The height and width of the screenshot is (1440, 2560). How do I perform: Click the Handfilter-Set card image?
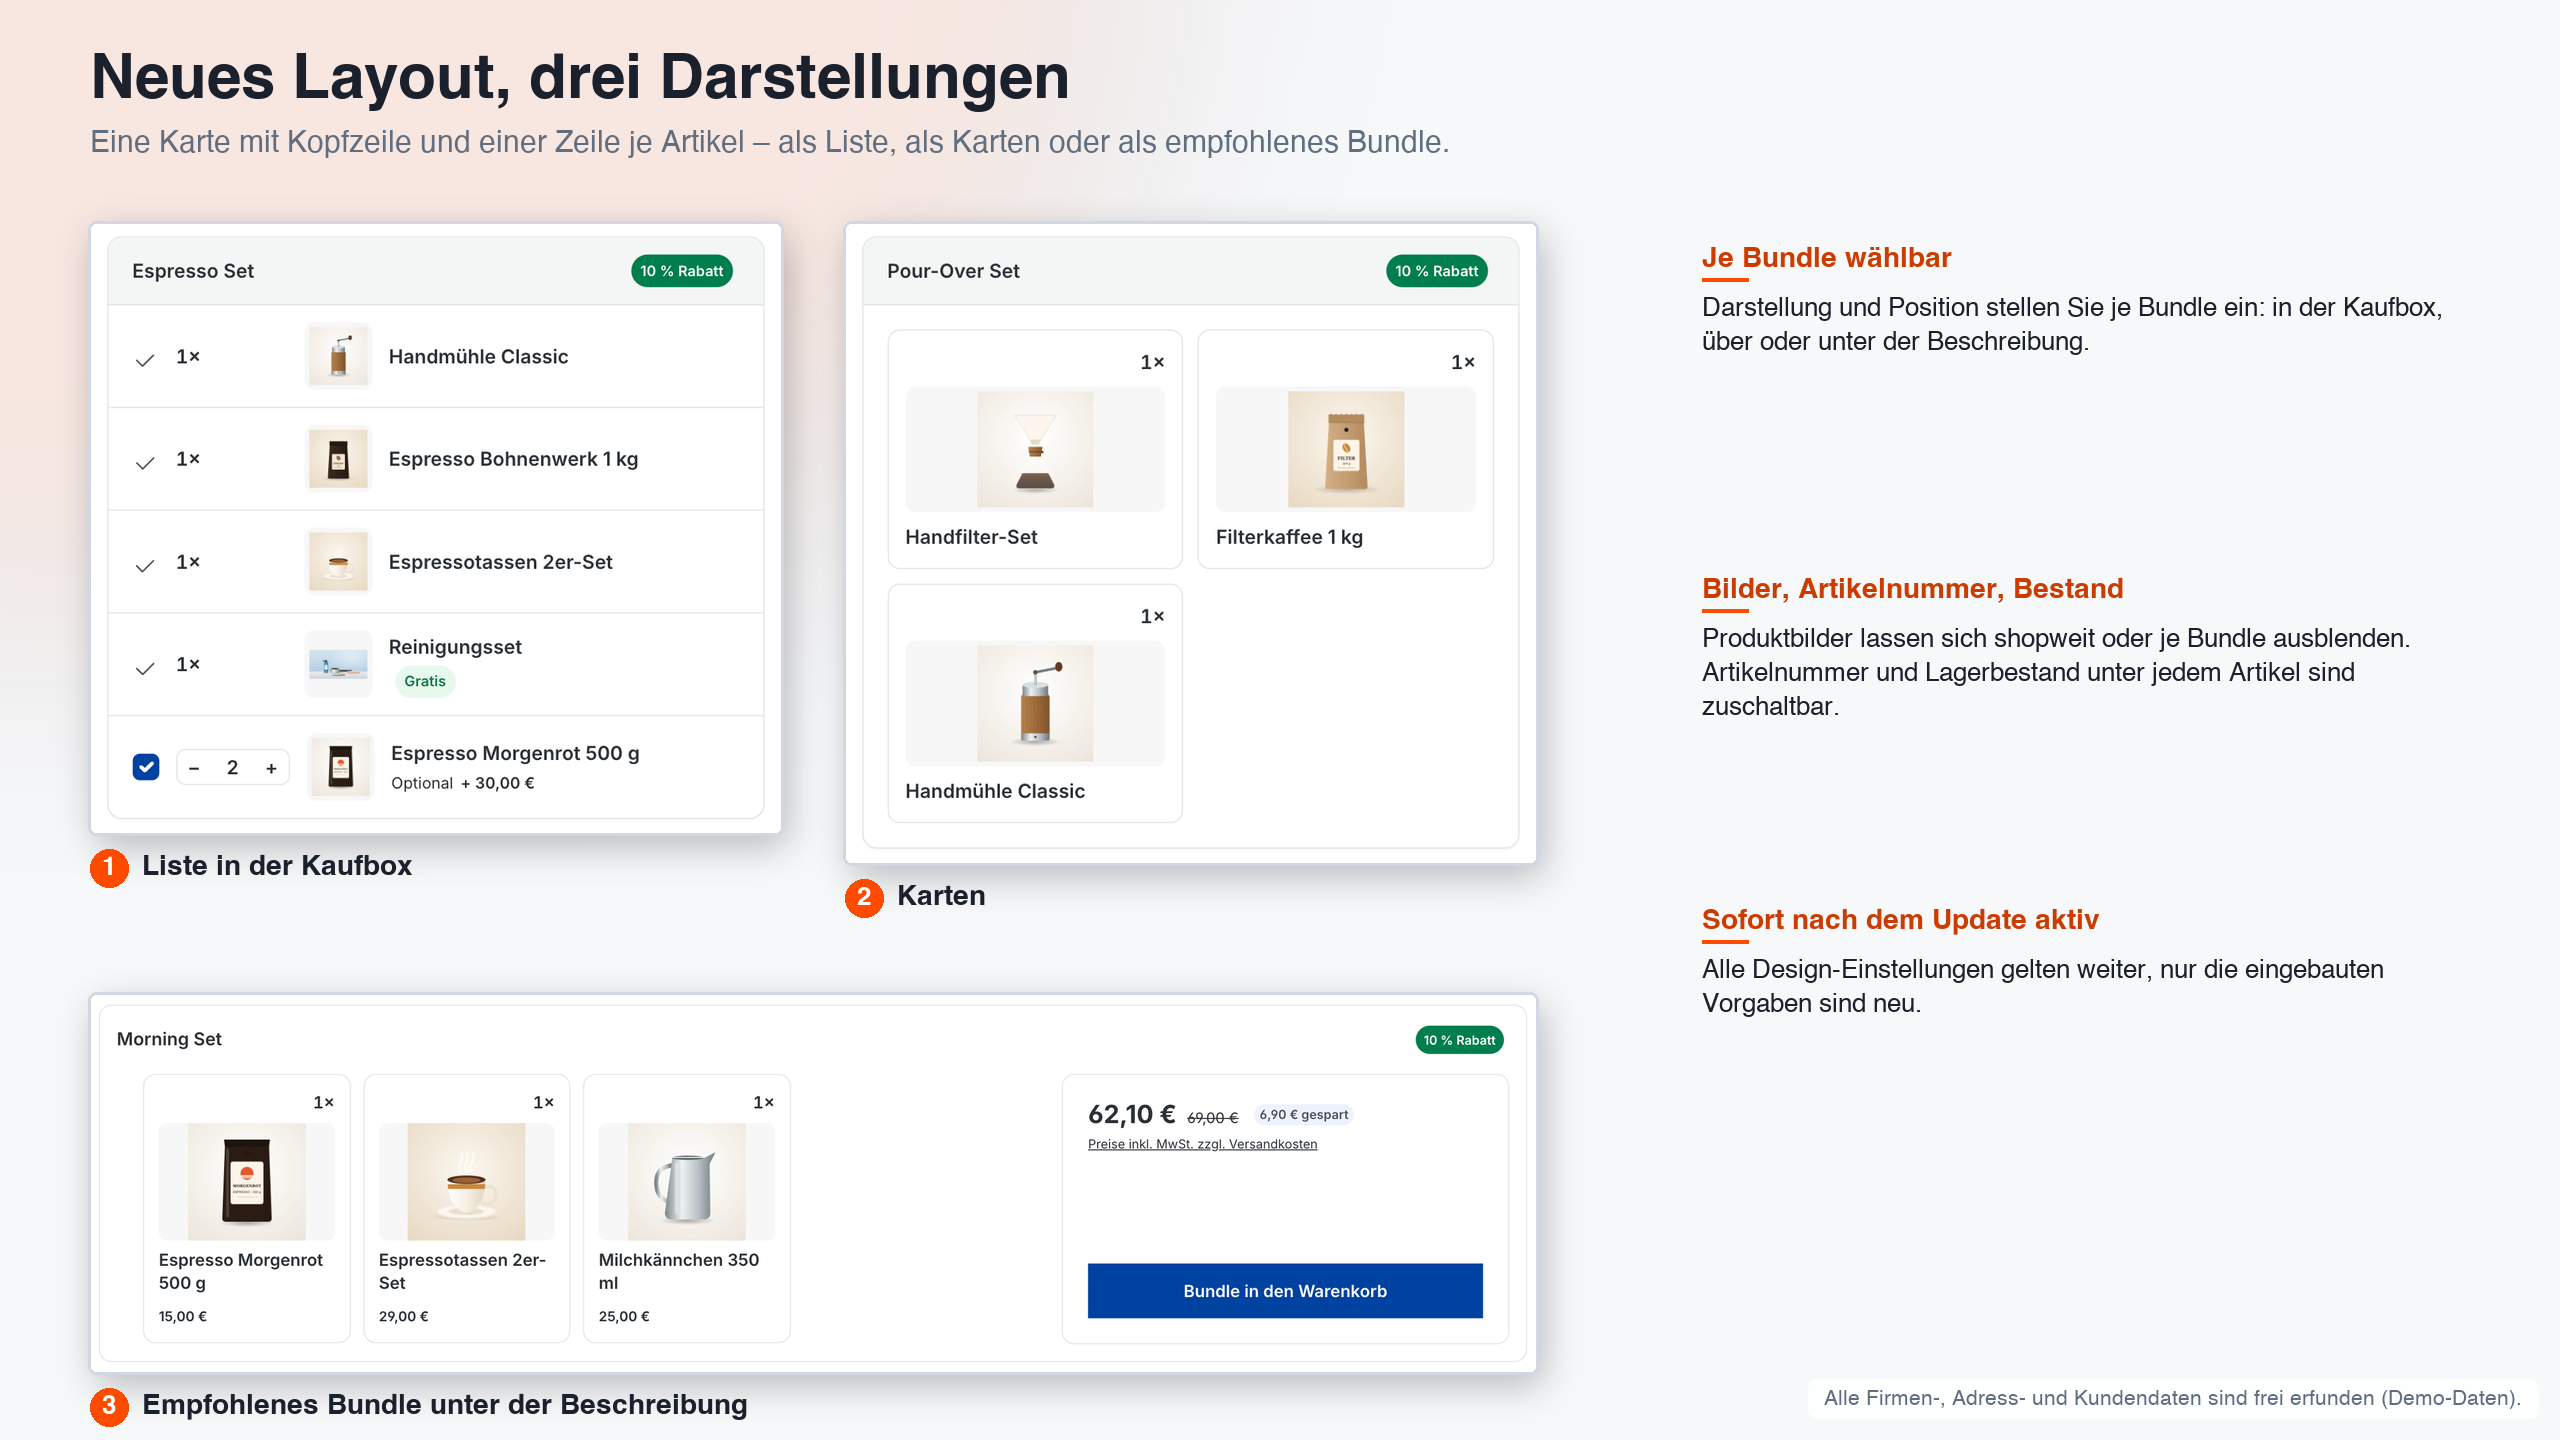(1035, 449)
